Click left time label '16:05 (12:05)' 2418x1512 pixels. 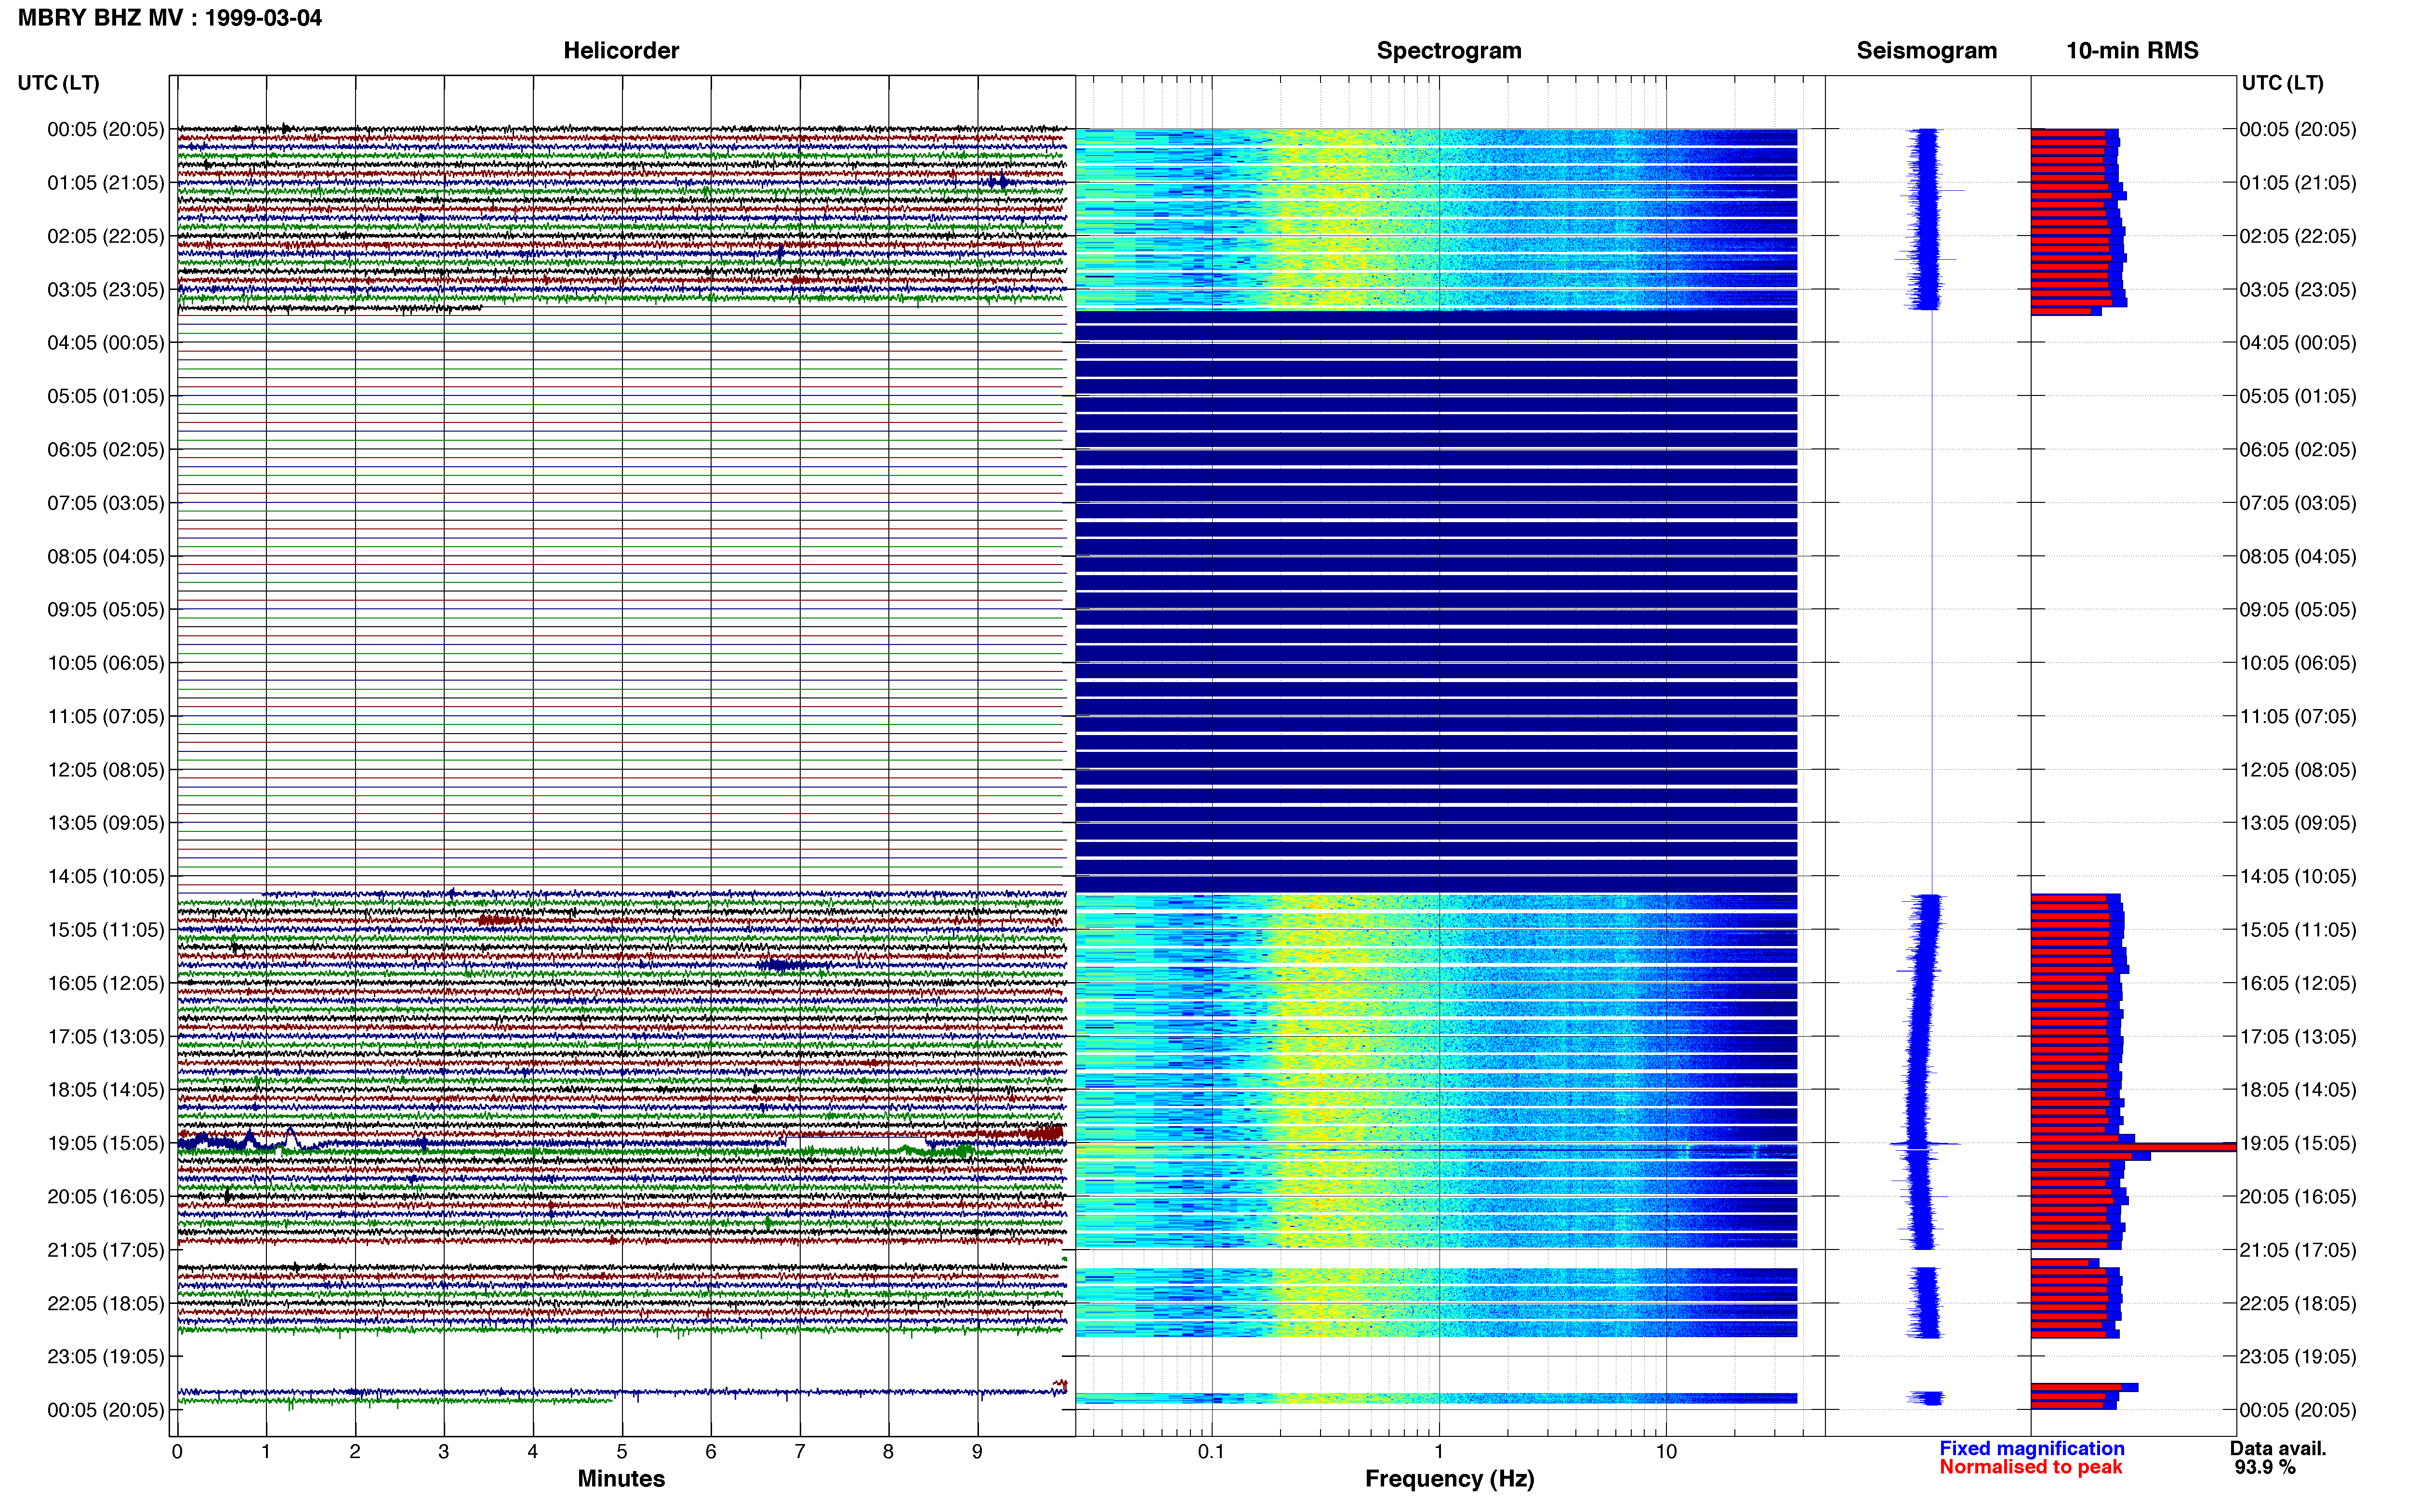click(106, 983)
